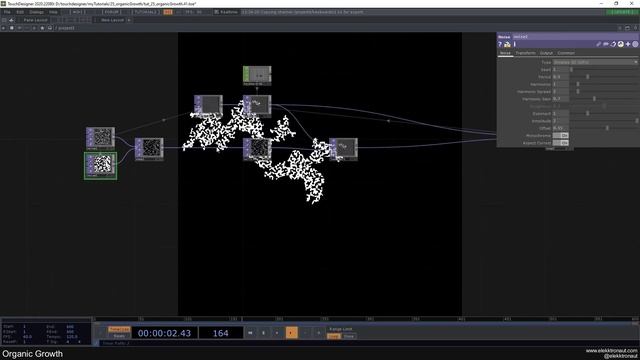Click the Amplitude value field

point(560,121)
